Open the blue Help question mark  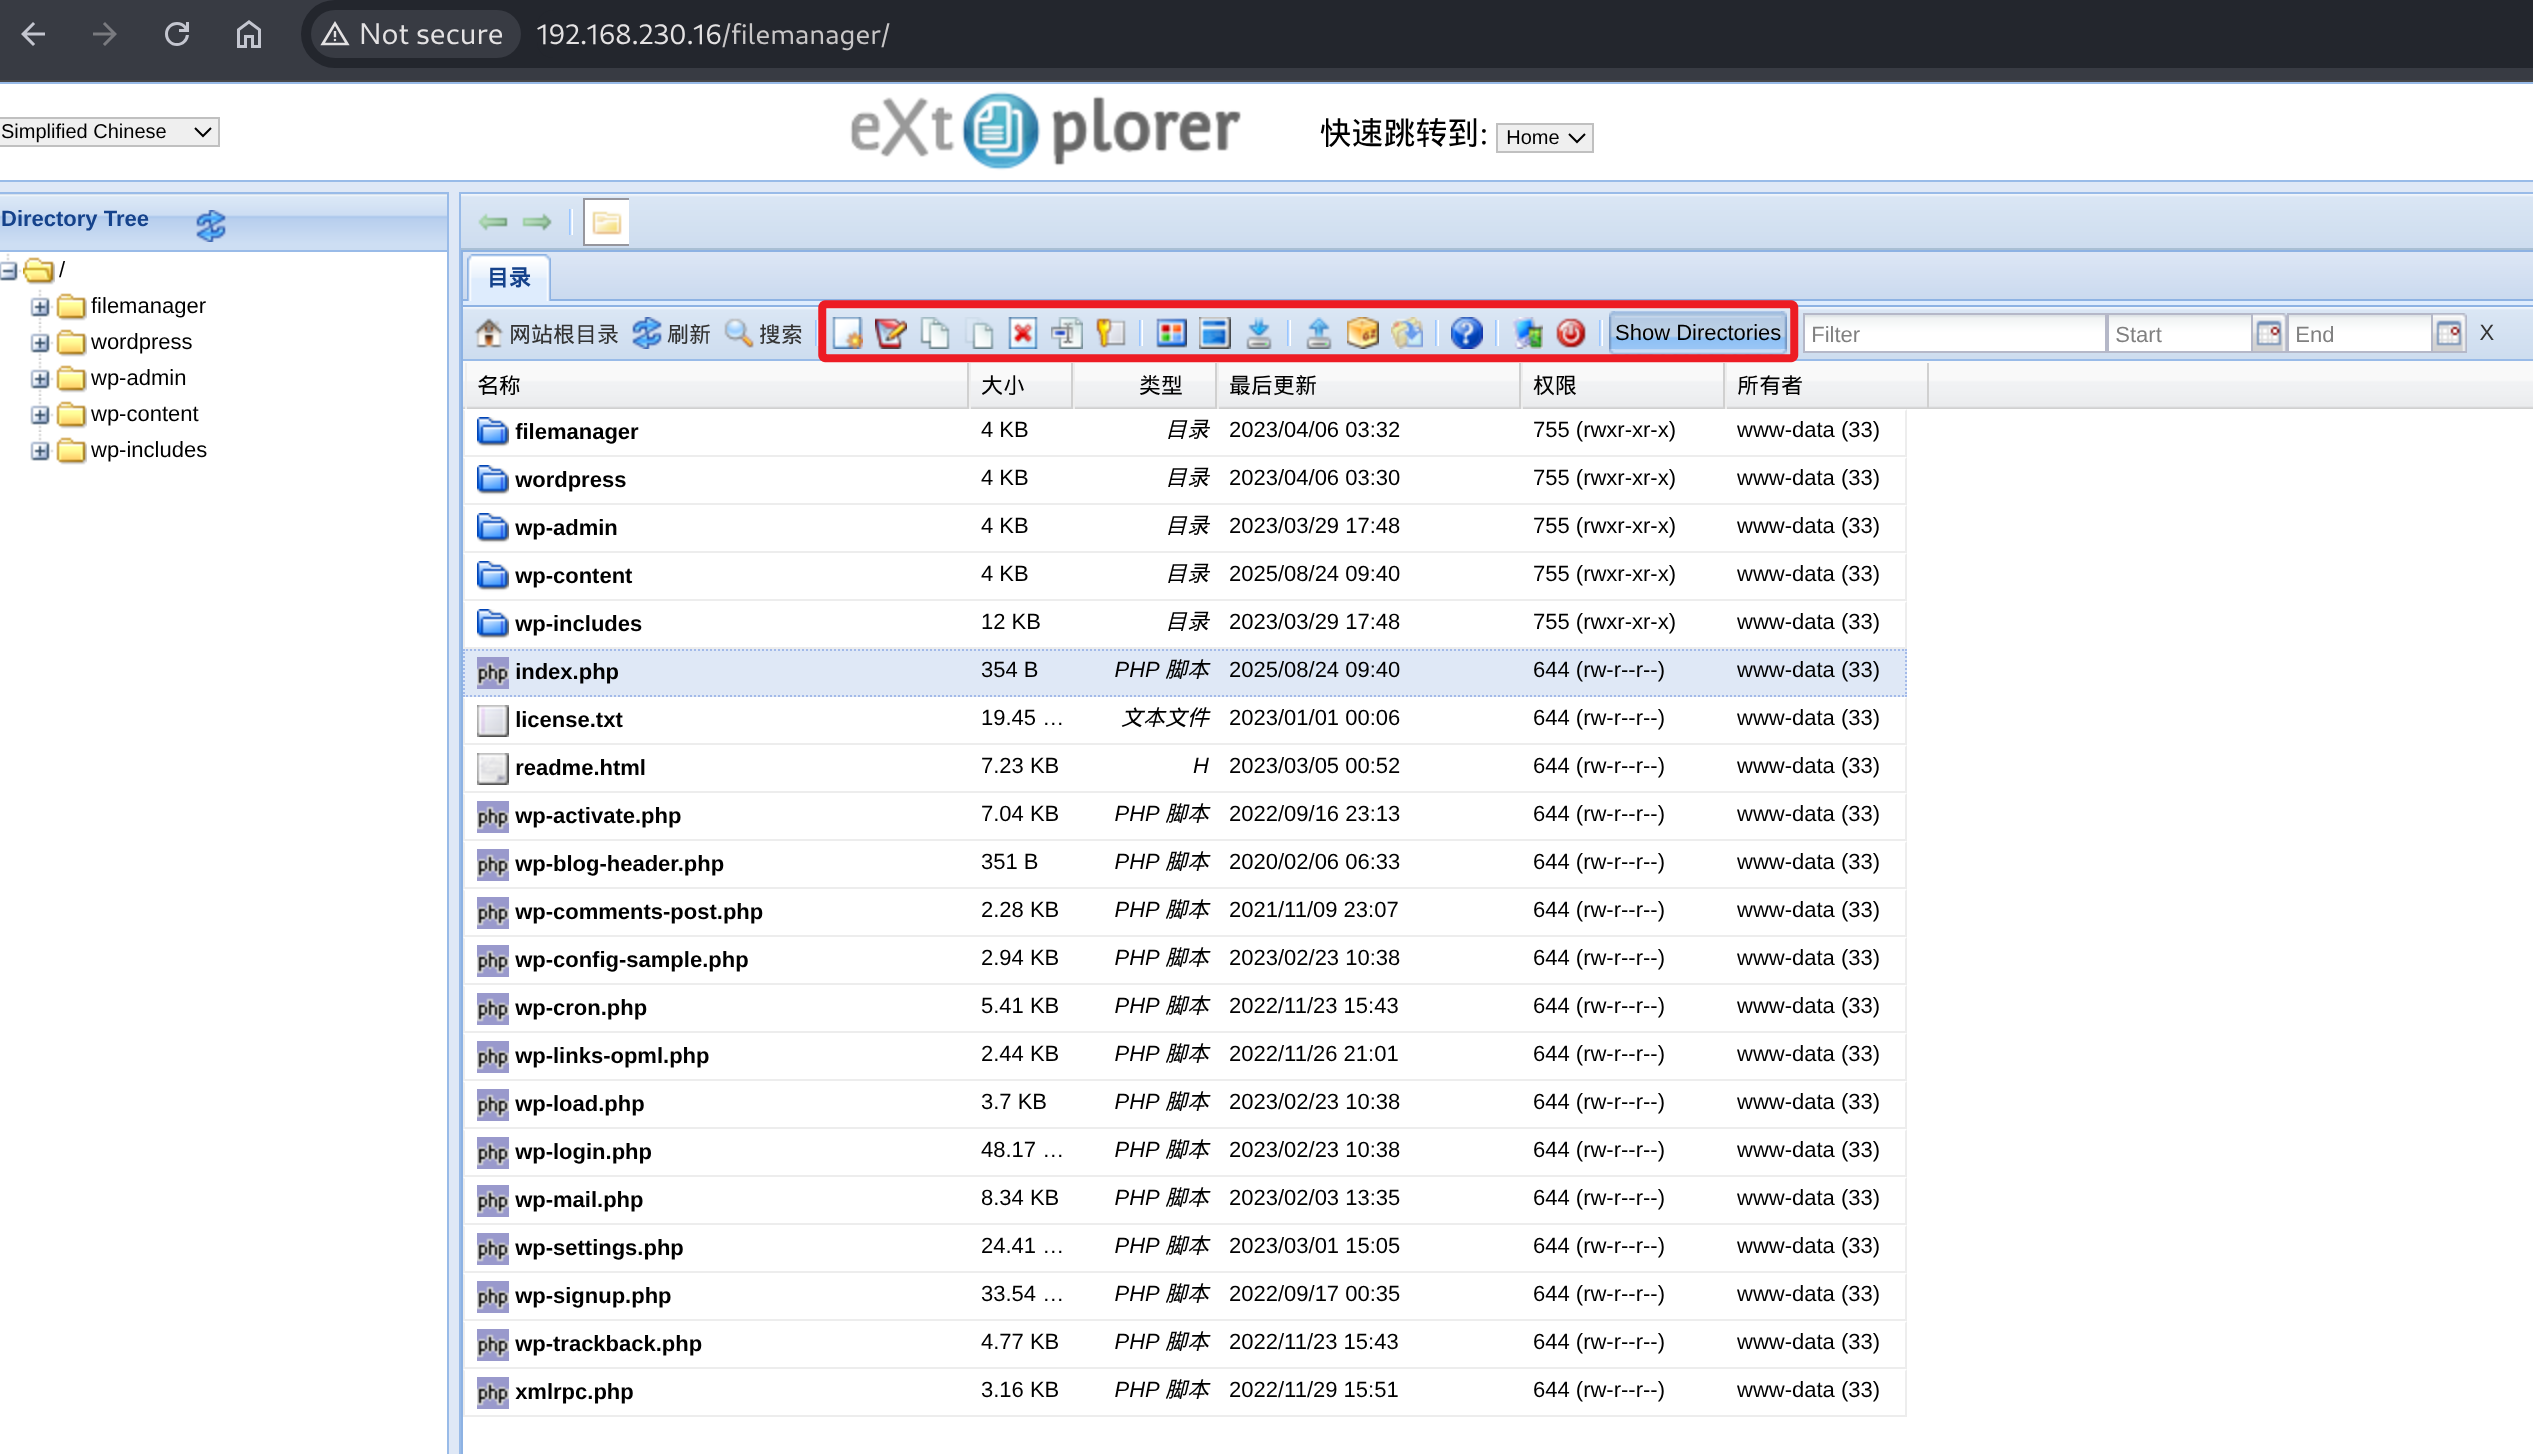[1466, 333]
